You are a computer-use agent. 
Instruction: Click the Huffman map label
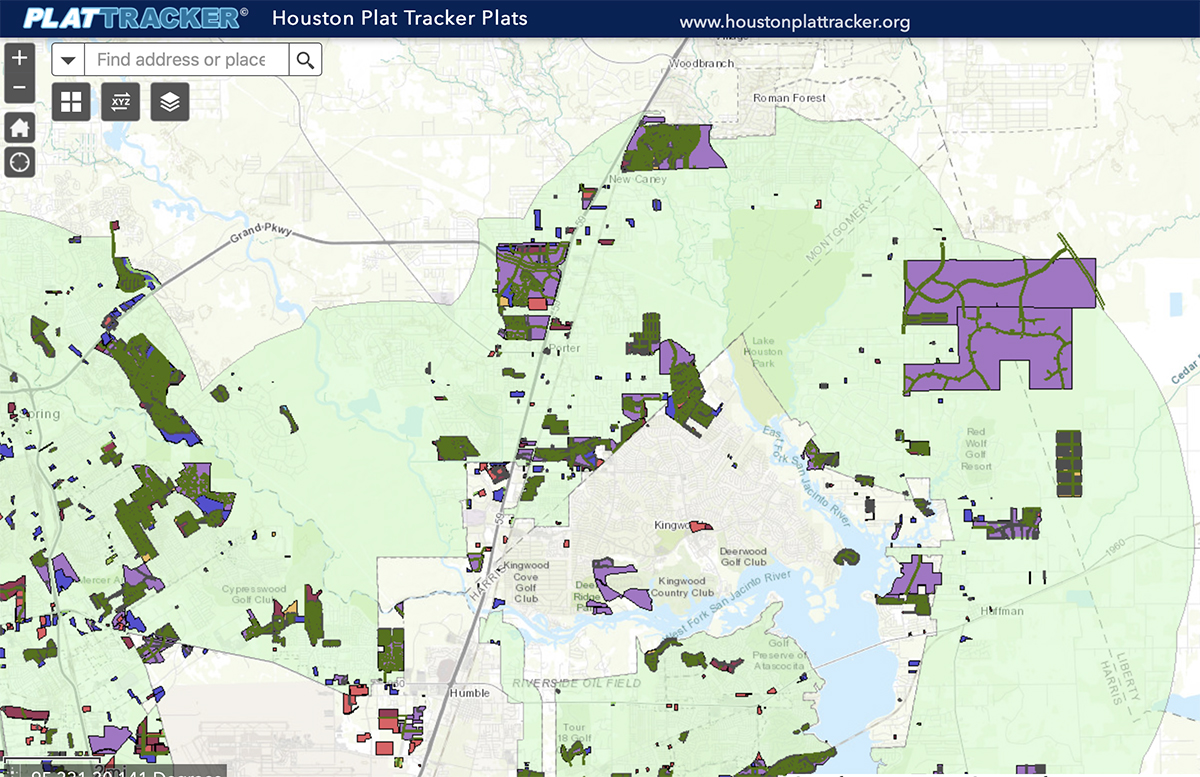coord(1002,611)
